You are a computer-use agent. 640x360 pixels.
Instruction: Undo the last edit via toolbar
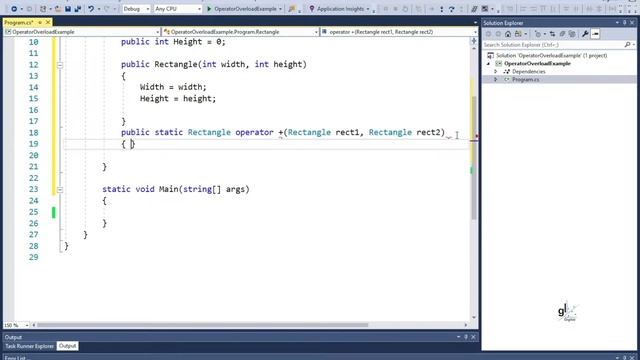(x=91, y=9)
